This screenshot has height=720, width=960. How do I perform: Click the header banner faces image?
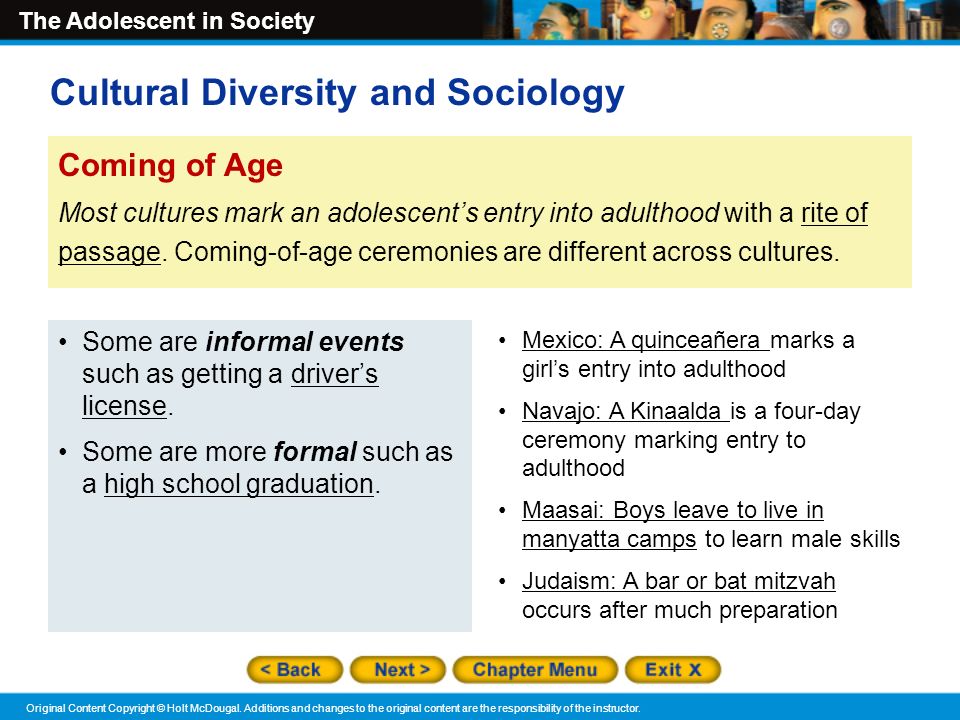pyautogui.click(x=722, y=20)
